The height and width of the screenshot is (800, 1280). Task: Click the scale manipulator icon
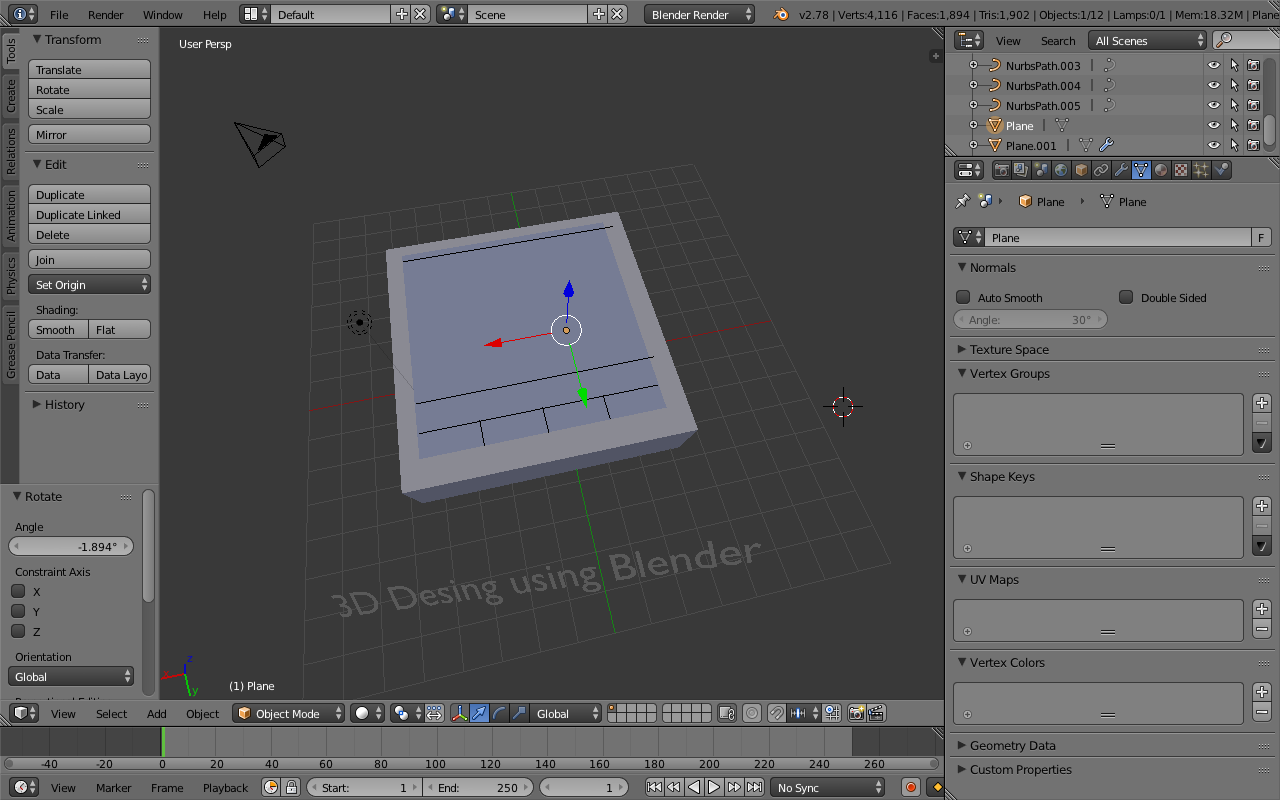(x=519, y=713)
